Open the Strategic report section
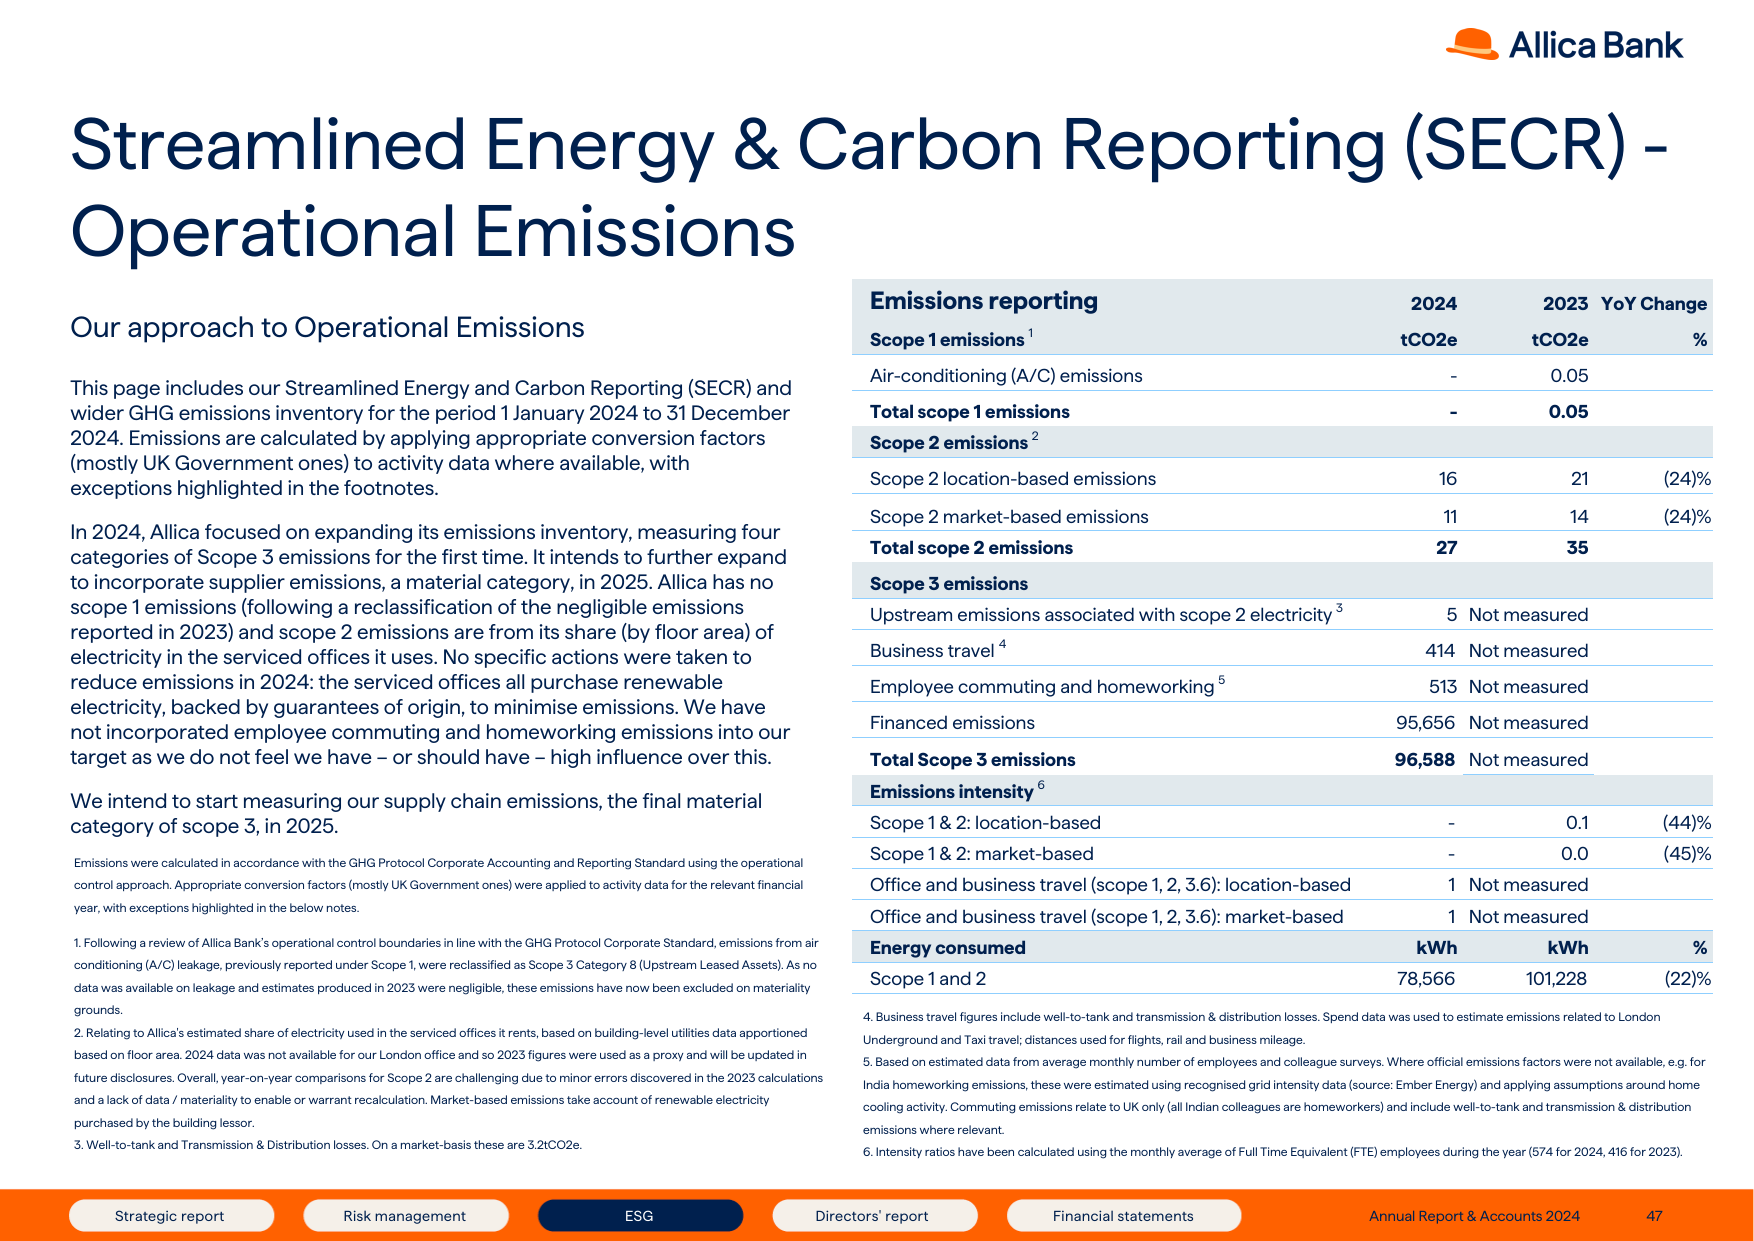 pos(171,1215)
